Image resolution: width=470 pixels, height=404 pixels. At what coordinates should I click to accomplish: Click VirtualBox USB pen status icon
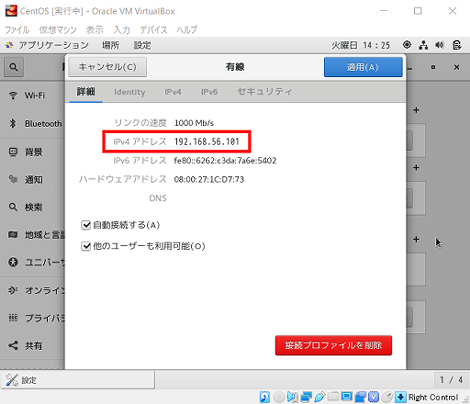(319, 397)
